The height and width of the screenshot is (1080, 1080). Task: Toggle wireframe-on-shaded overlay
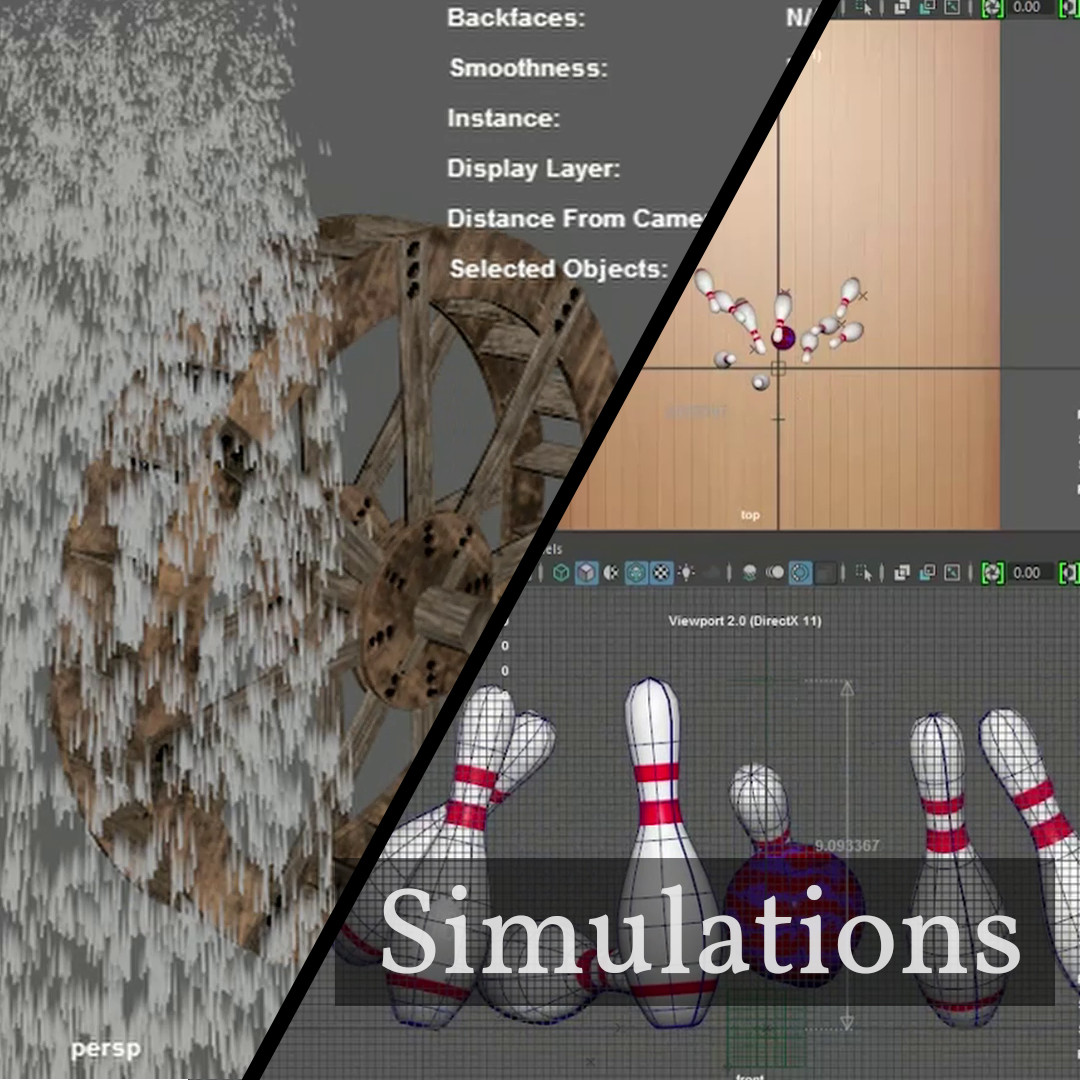[x=610, y=572]
